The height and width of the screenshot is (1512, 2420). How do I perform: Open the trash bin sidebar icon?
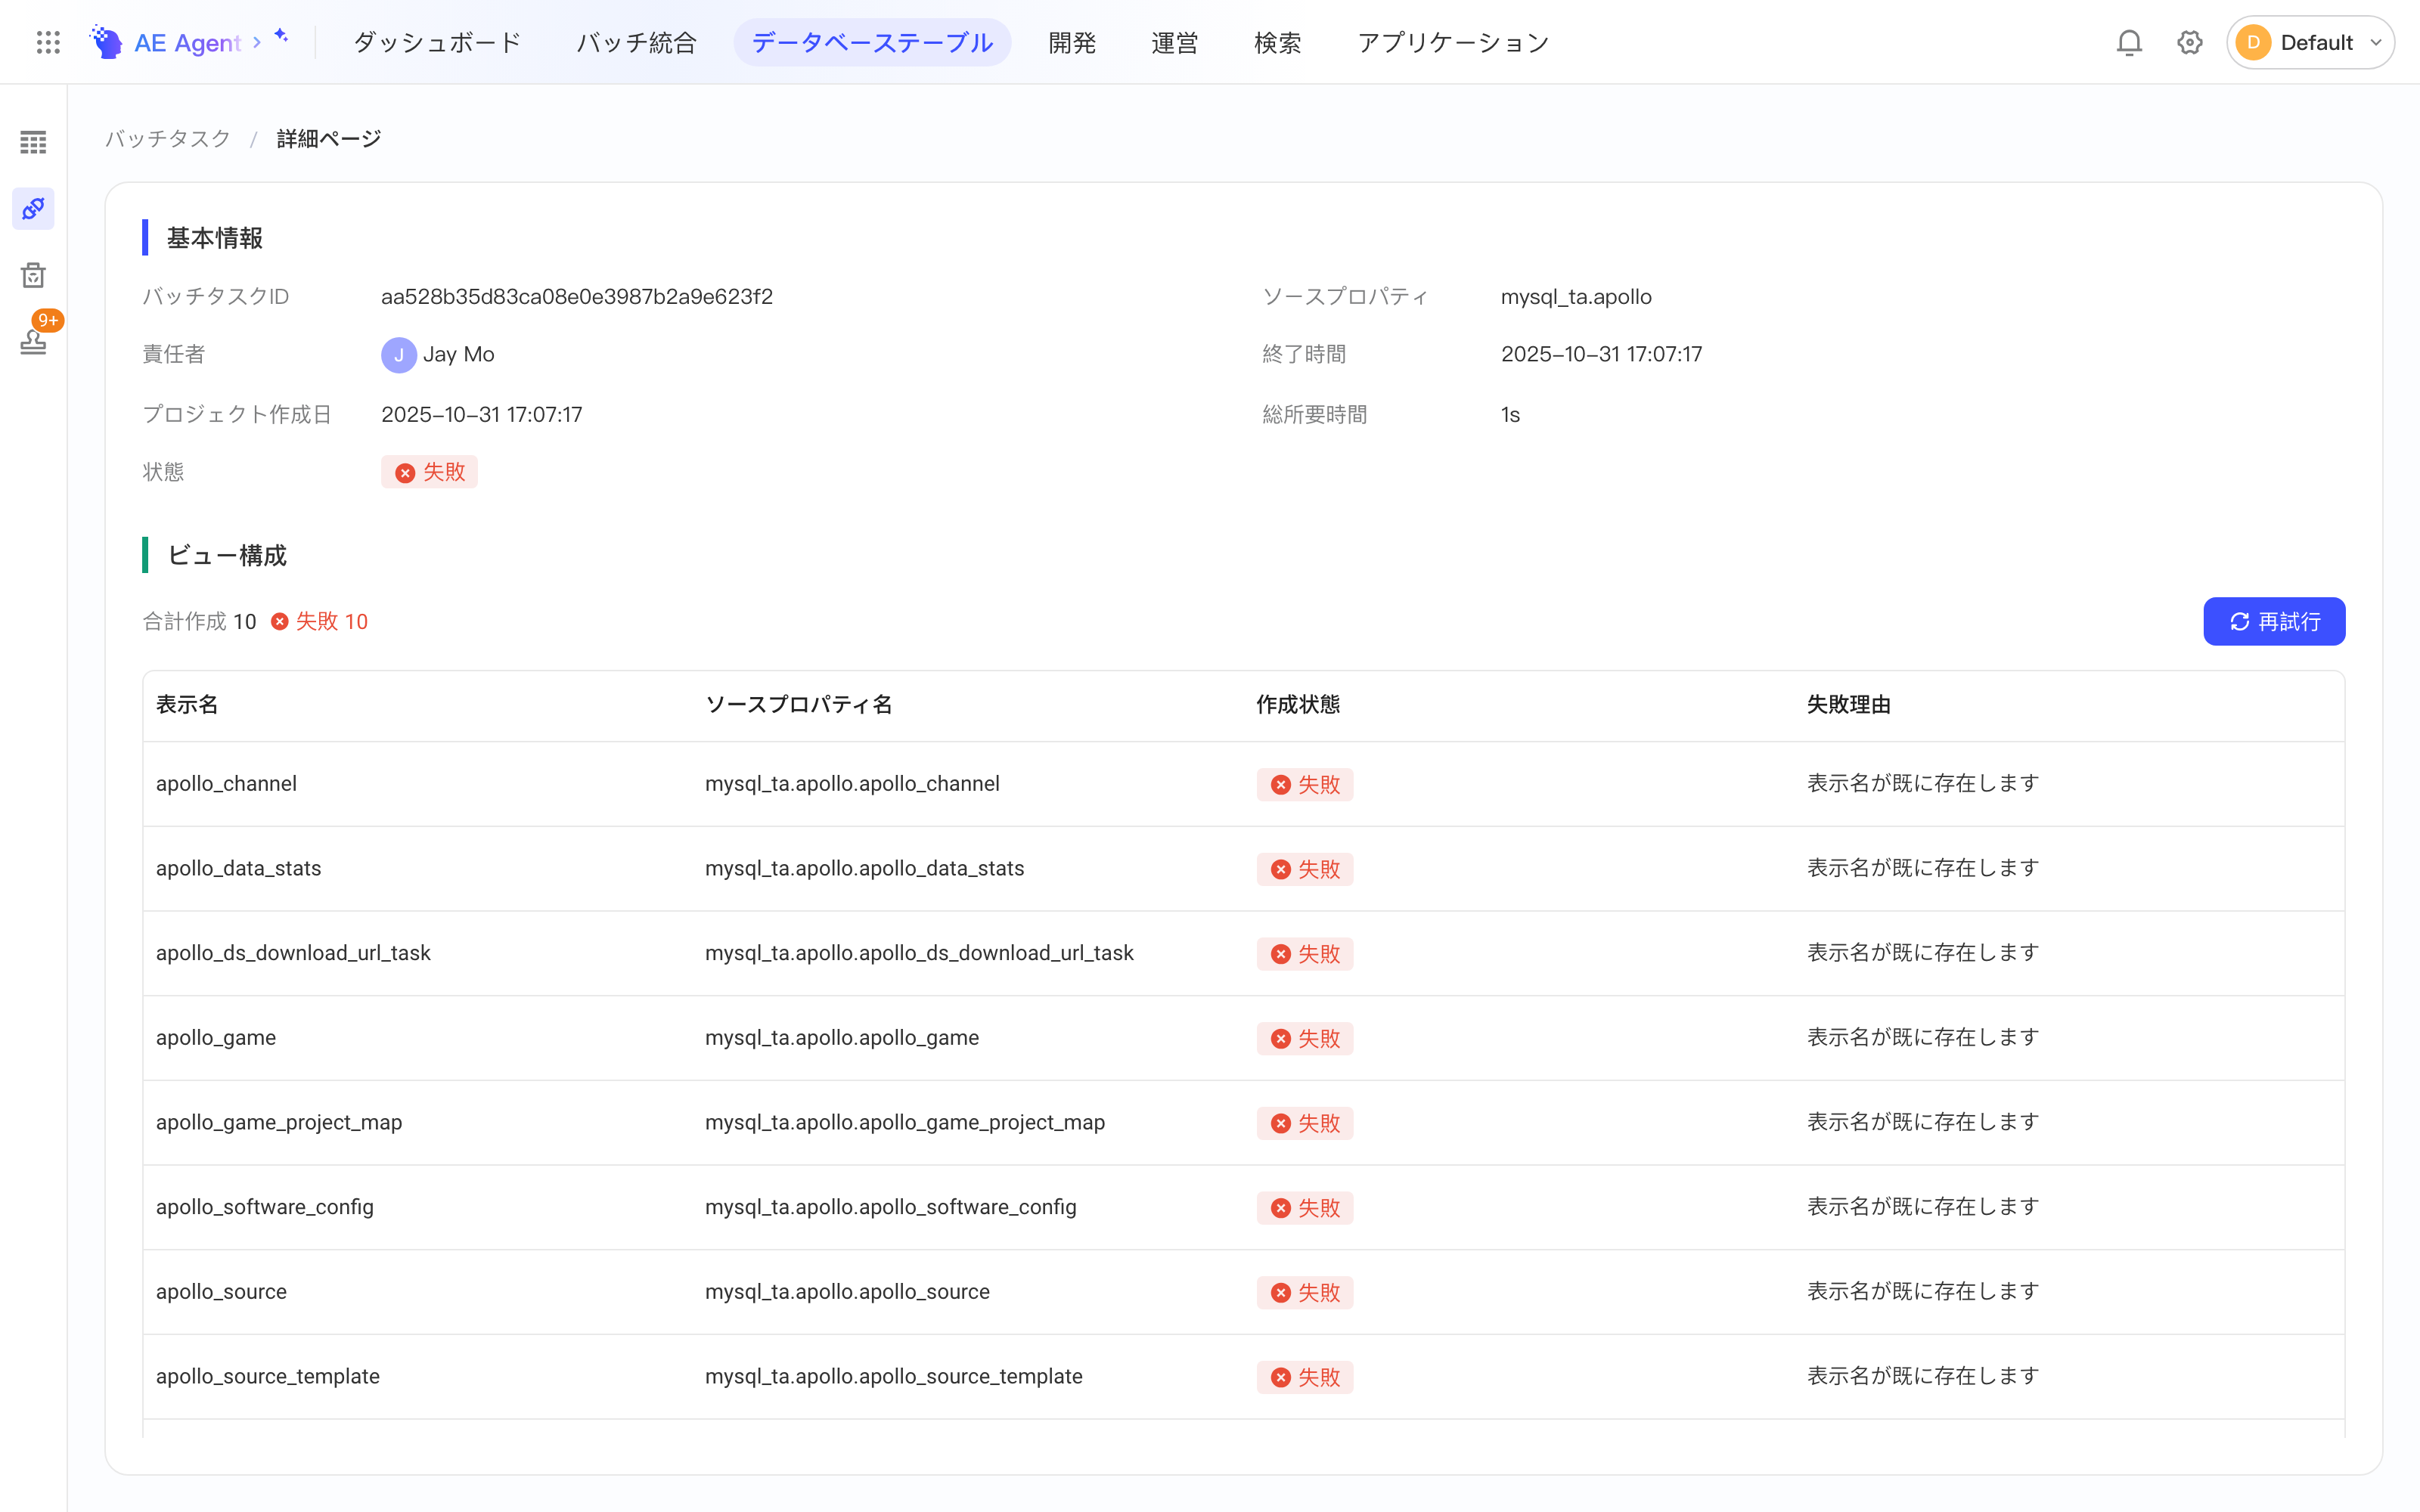pos(33,275)
